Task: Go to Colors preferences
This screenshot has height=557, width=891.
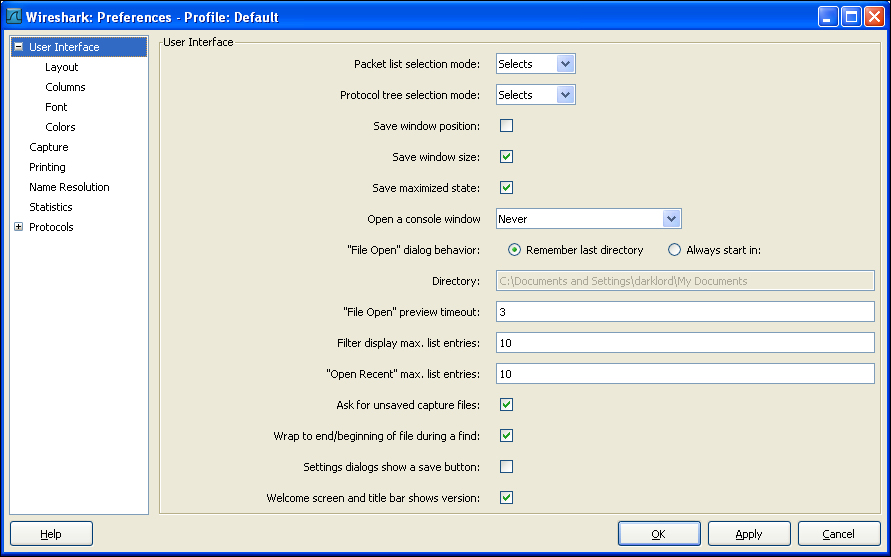Action: pos(60,127)
